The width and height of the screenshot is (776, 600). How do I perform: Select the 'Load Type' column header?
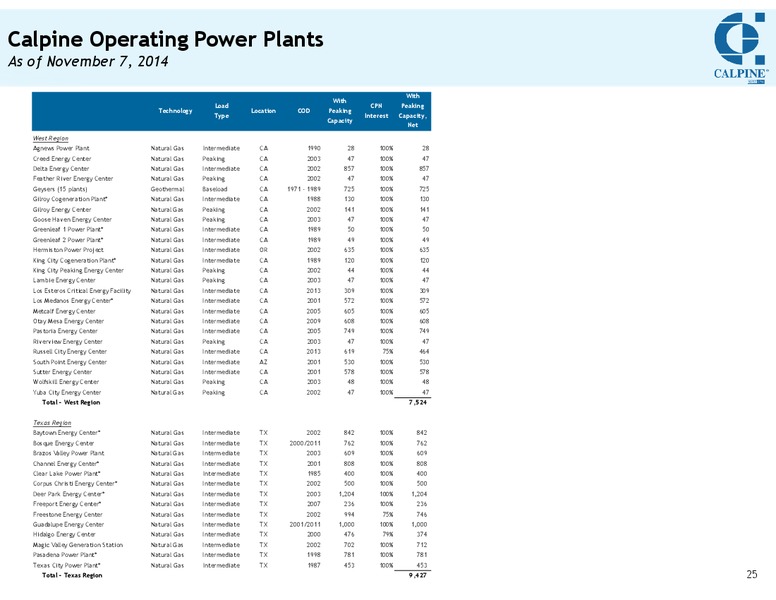[221, 111]
